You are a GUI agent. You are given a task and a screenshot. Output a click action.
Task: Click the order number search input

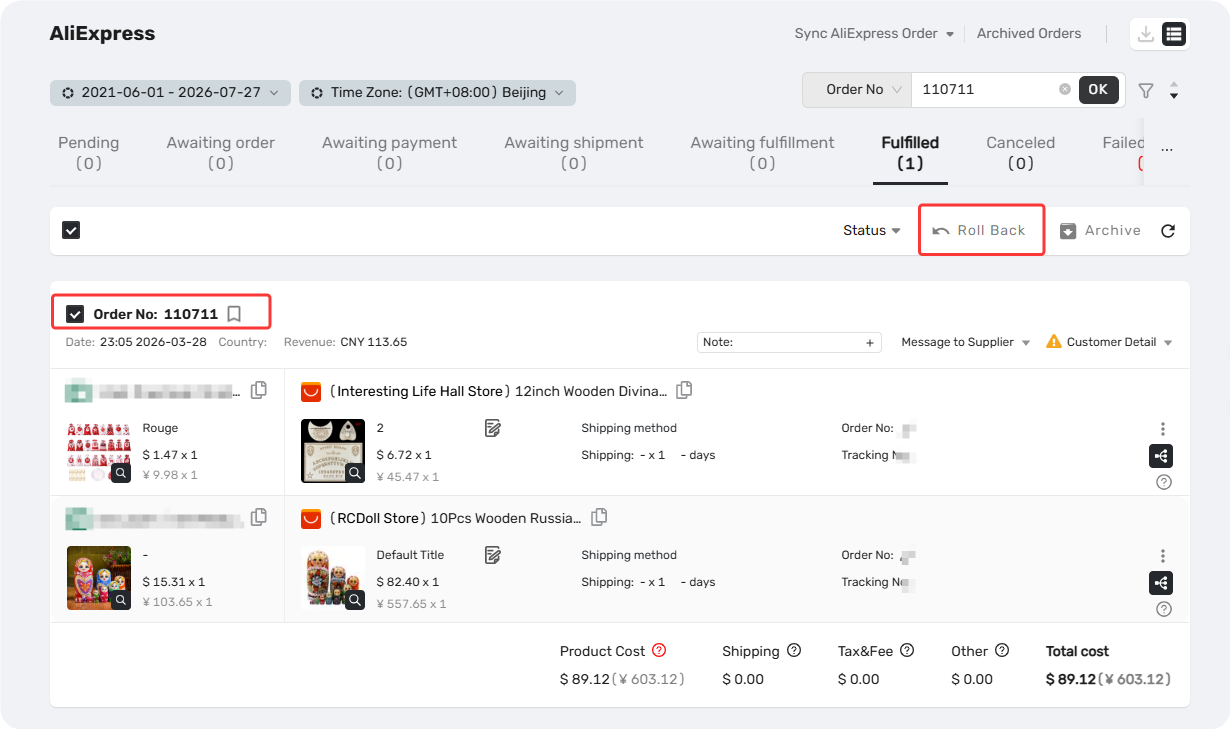(x=985, y=89)
